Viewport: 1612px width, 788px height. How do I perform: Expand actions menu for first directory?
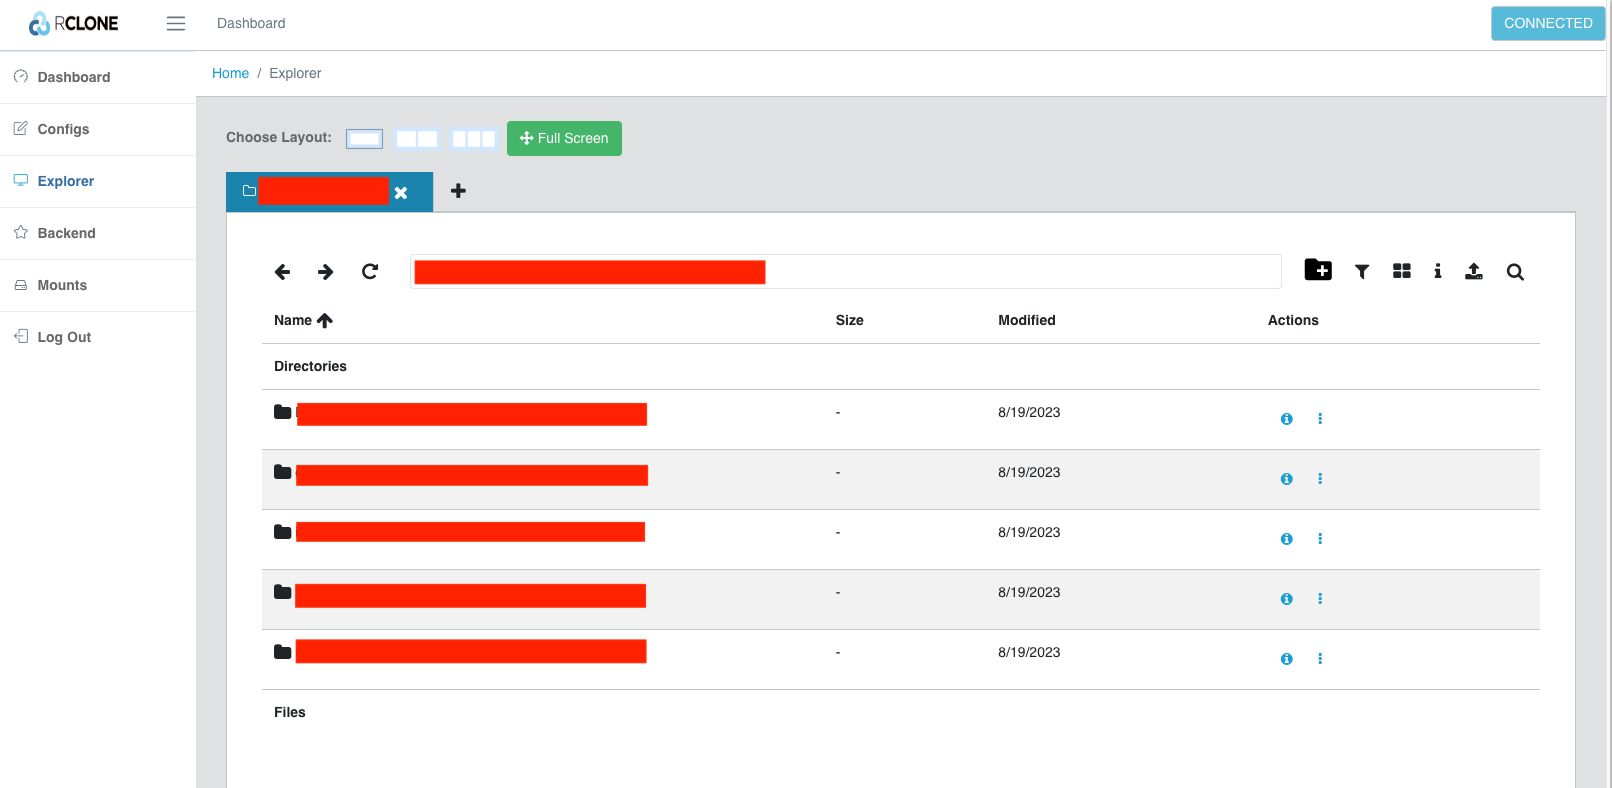(1320, 419)
